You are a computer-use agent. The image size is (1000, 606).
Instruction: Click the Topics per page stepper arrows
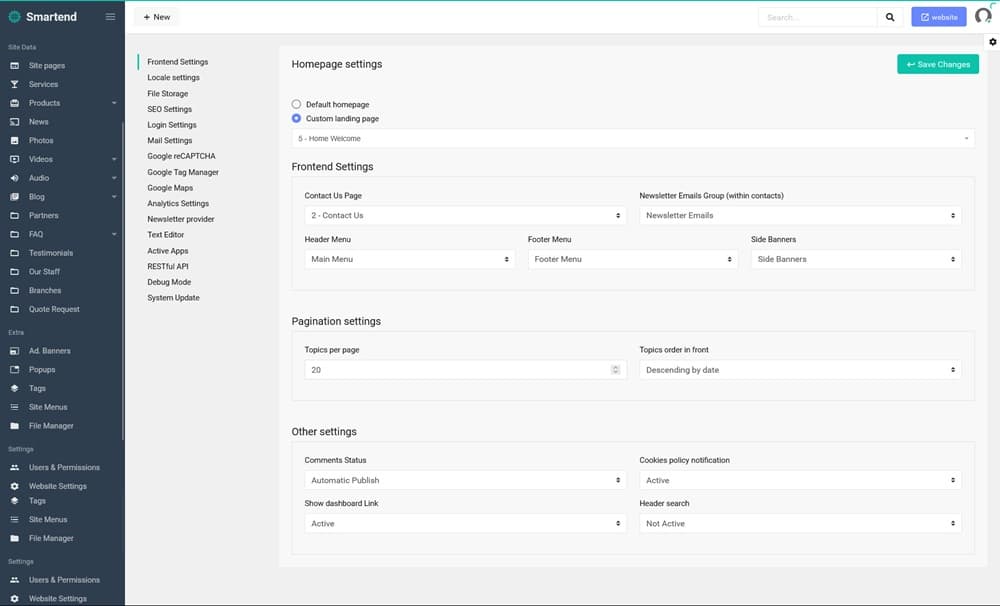tap(615, 370)
